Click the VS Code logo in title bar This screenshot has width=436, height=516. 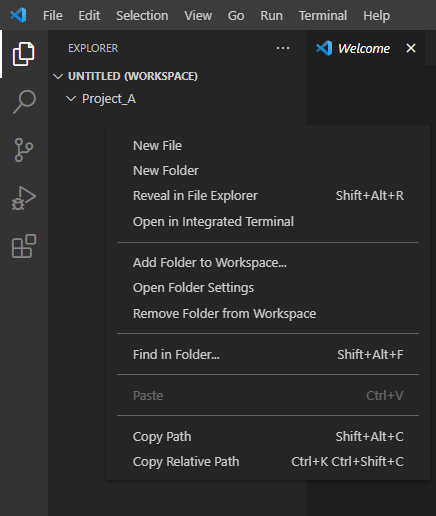pyautogui.click(x=18, y=15)
